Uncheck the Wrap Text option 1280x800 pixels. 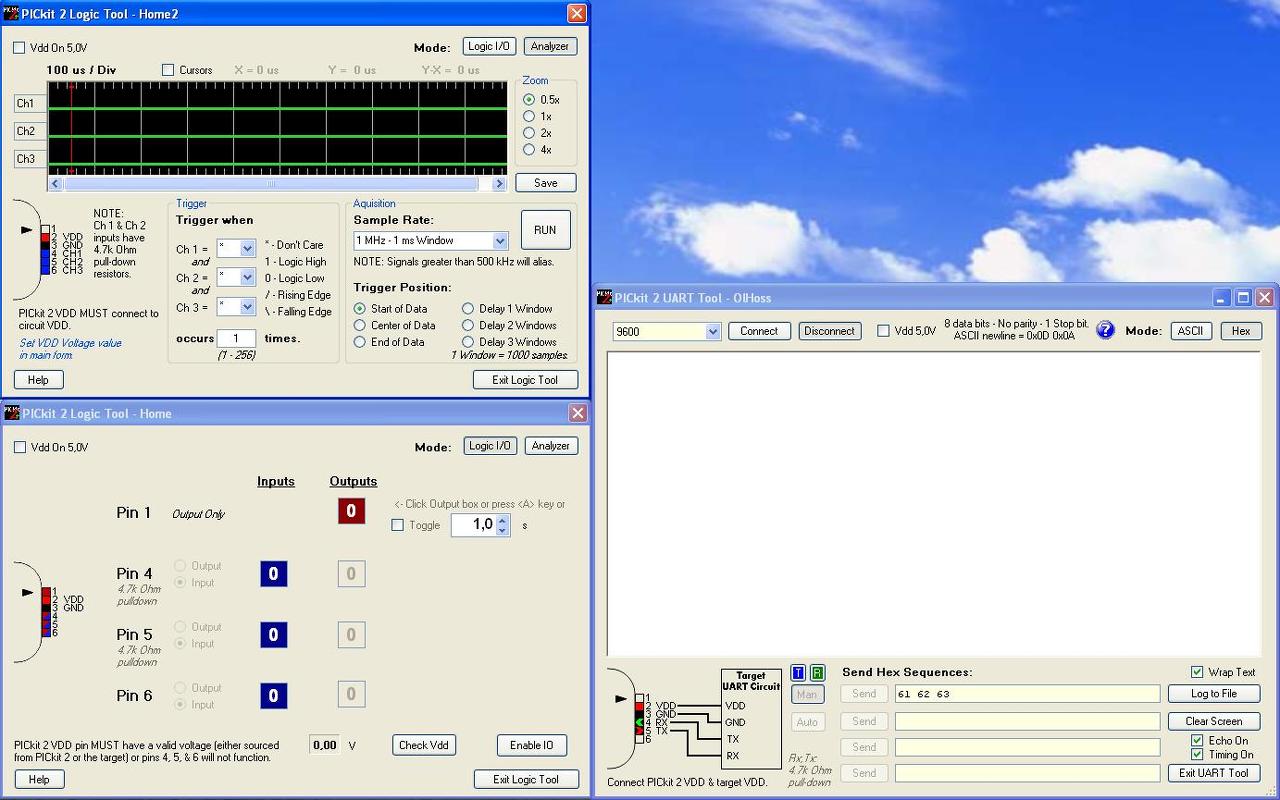[x=1197, y=672]
